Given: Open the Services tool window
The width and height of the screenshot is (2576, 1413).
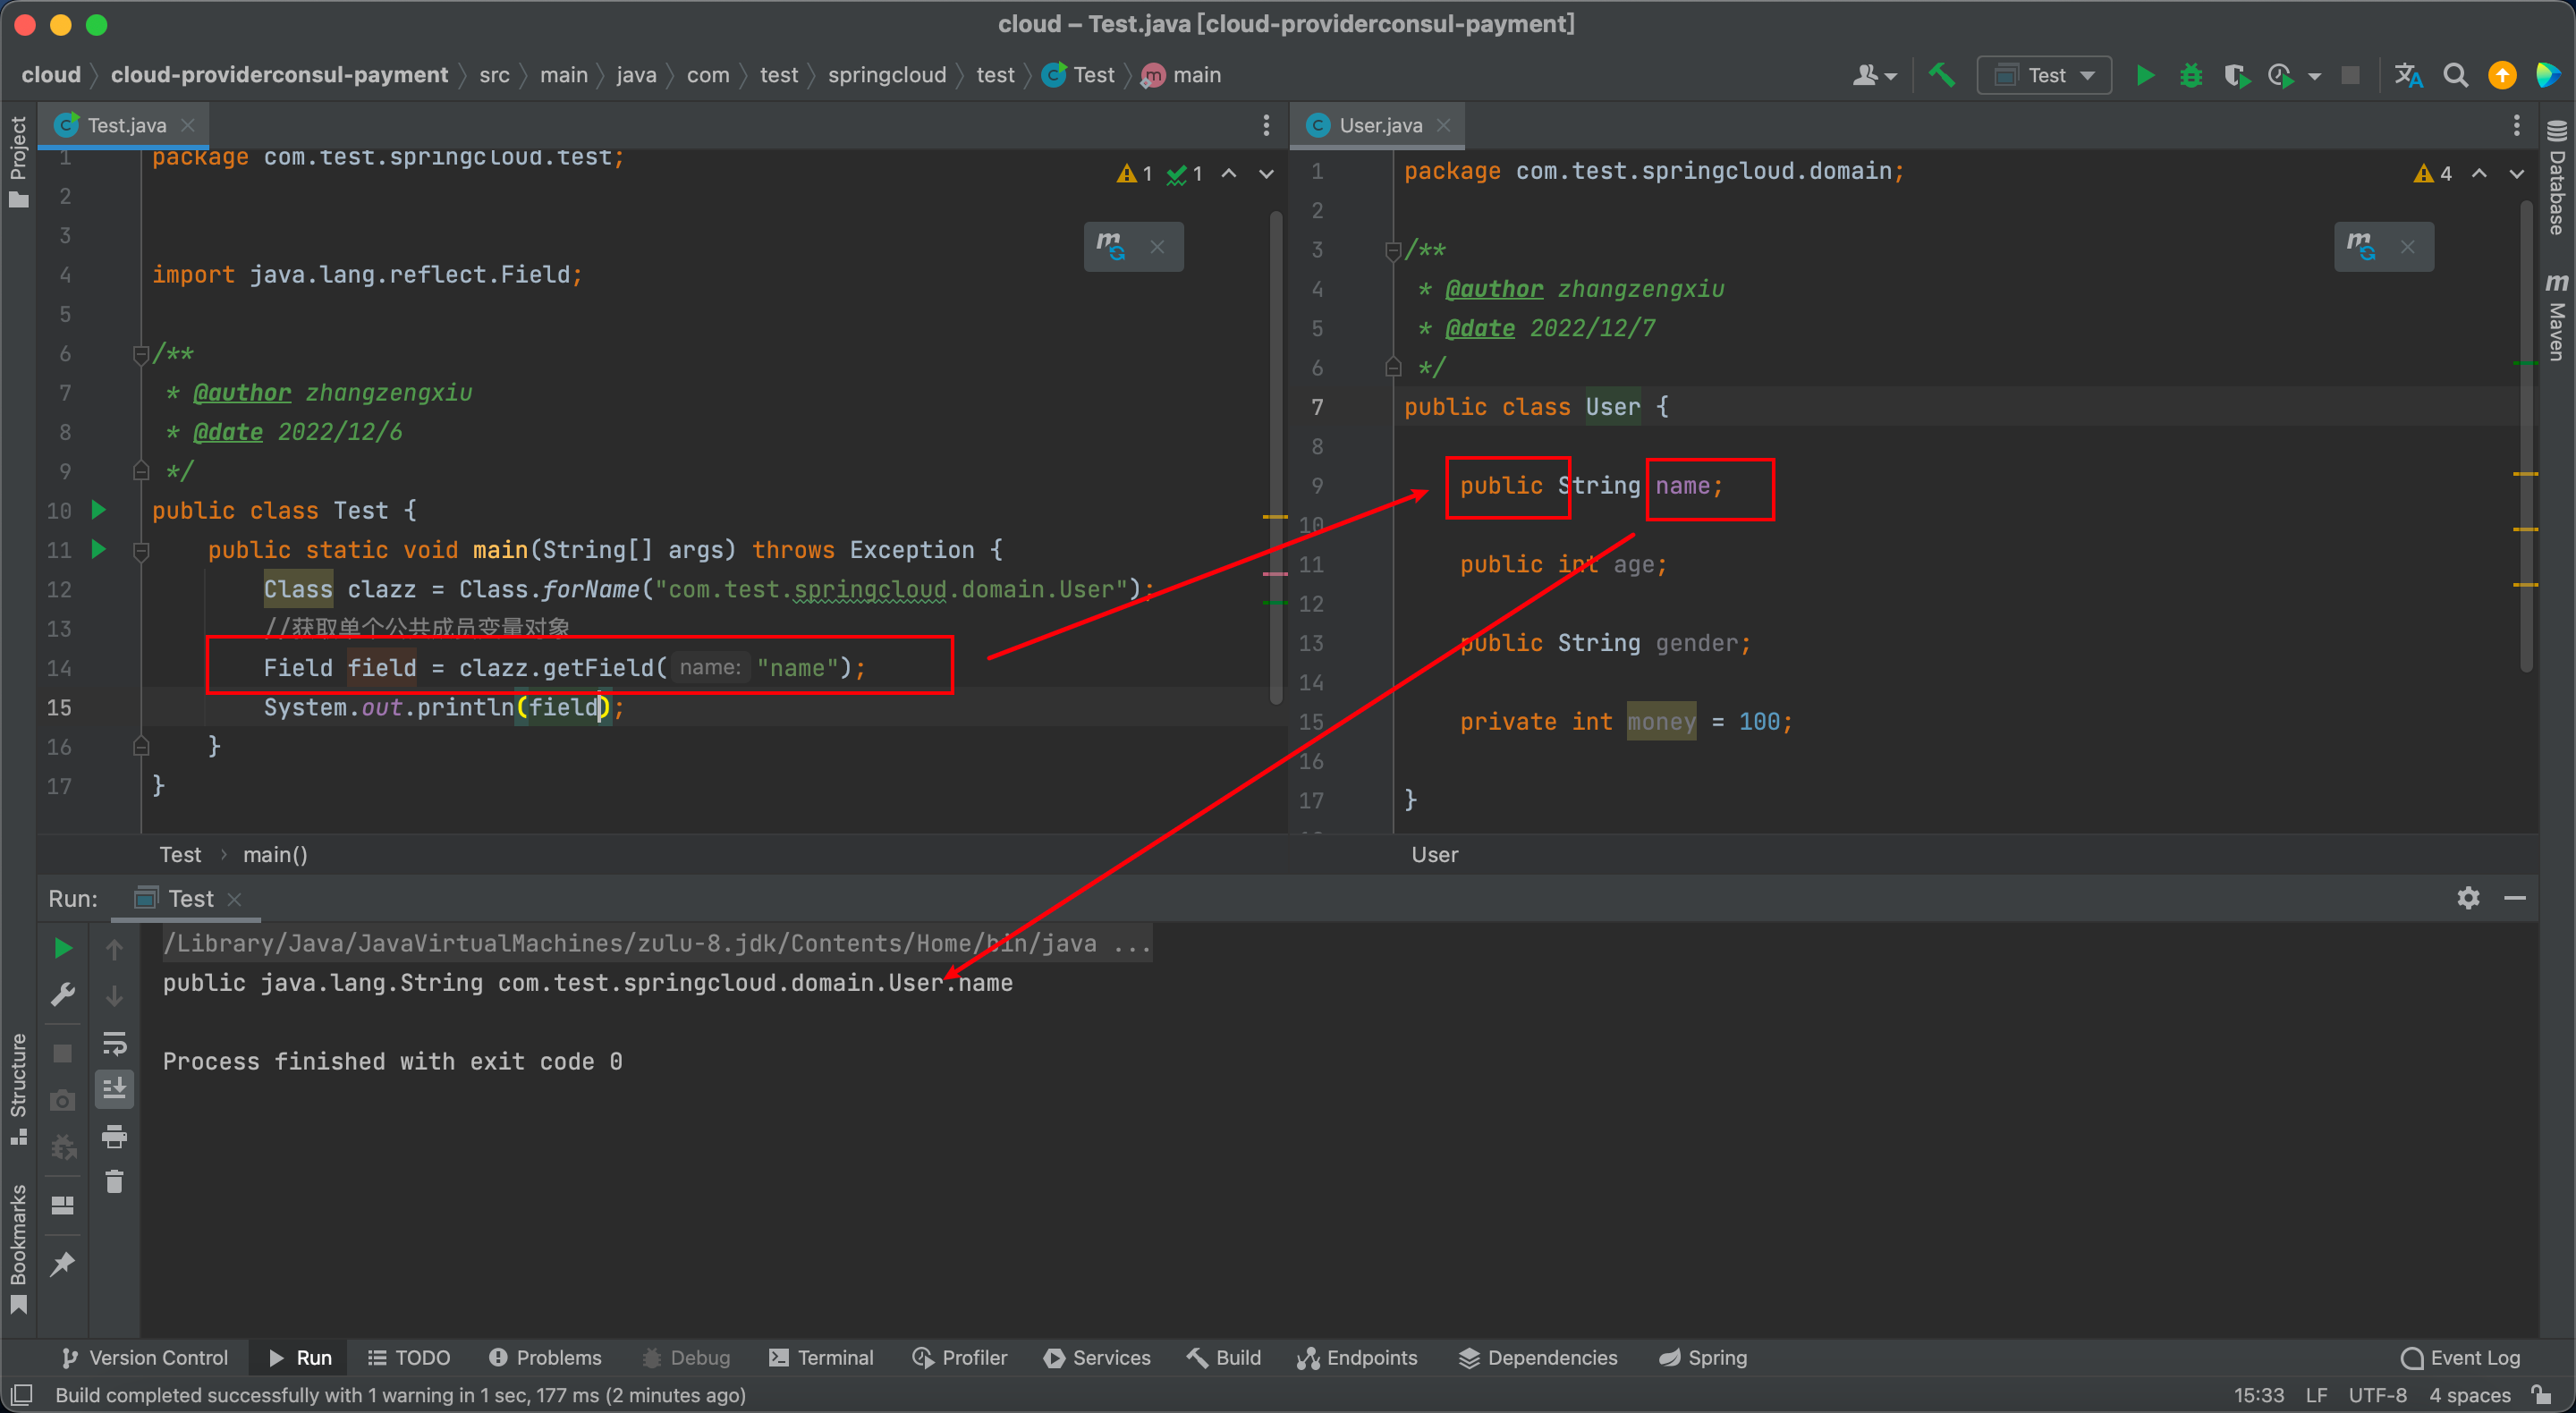Looking at the screenshot, I should click(x=1097, y=1357).
